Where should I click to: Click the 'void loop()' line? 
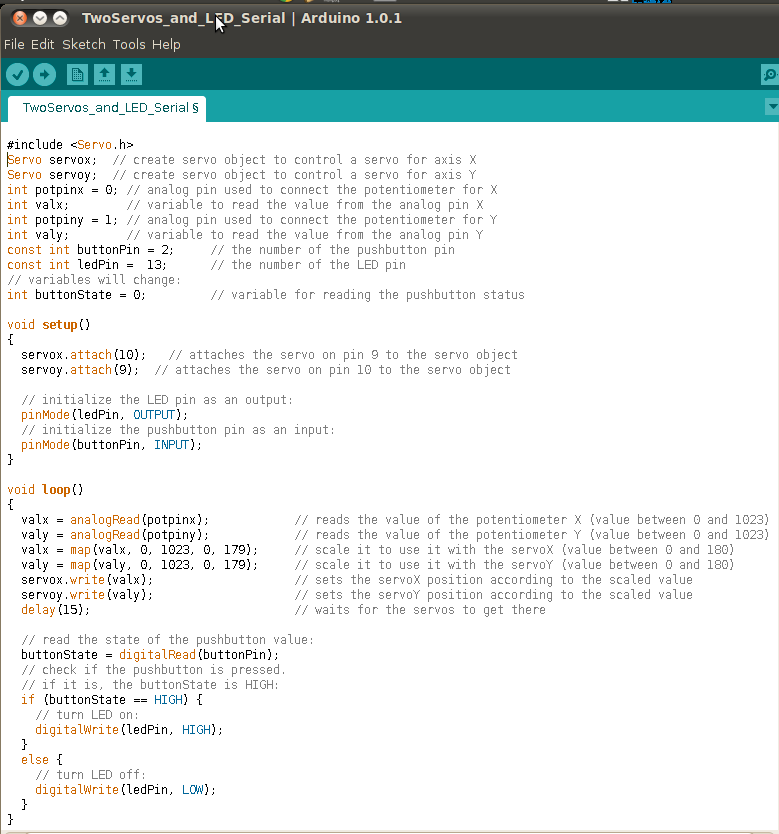coord(45,489)
